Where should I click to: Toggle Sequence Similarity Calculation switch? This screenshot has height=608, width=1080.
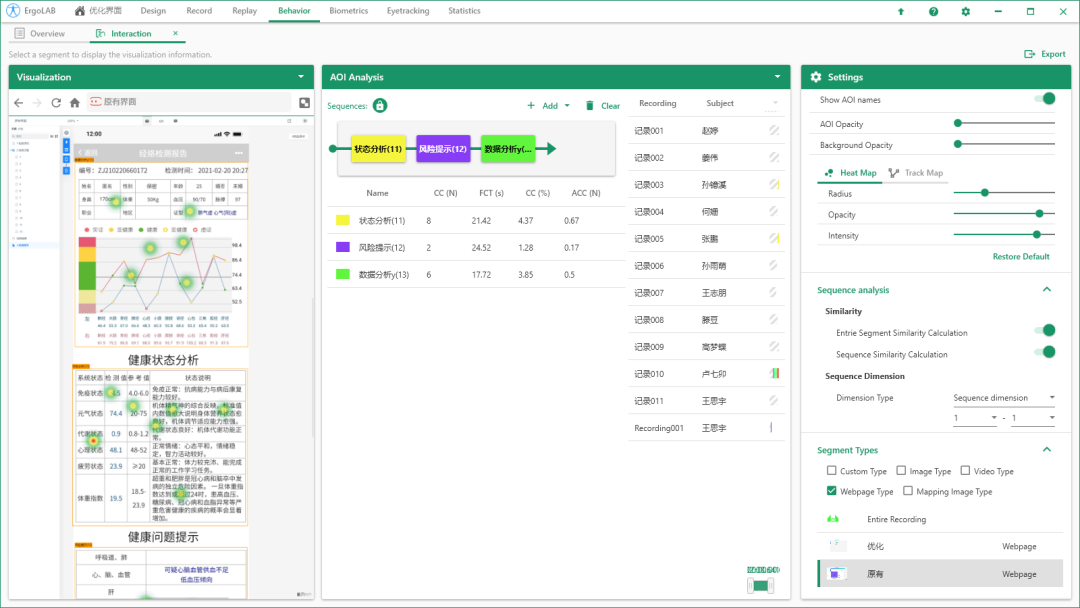[1045, 353]
